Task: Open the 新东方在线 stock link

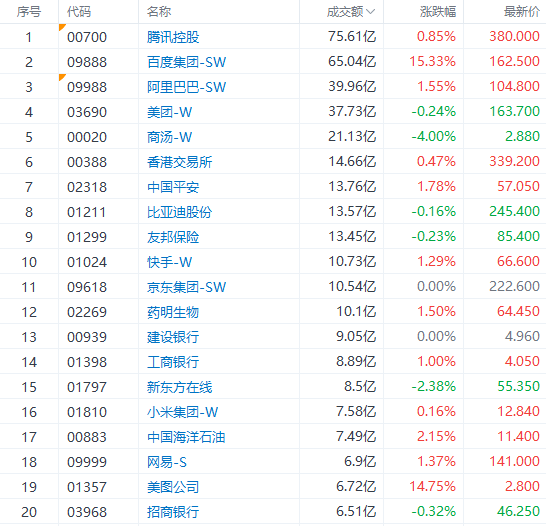Action: click(x=179, y=387)
